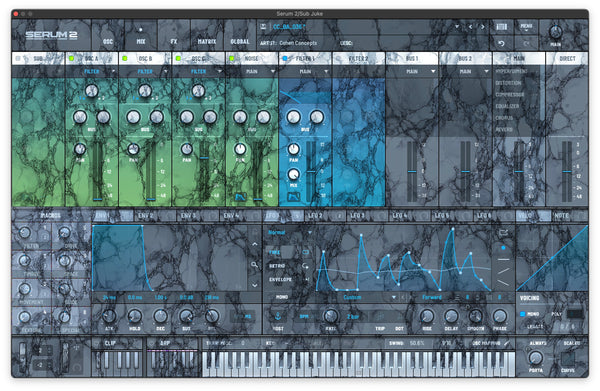Click the LFO ENVELOPE arrow icon
The height and width of the screenshot is (391, 600).
point(307,280)
